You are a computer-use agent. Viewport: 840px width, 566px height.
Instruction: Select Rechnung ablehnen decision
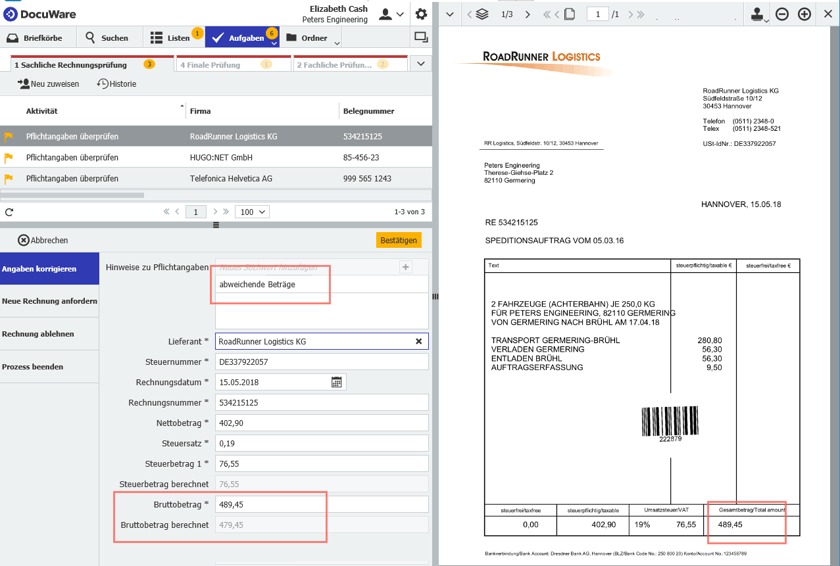(49, 334)
